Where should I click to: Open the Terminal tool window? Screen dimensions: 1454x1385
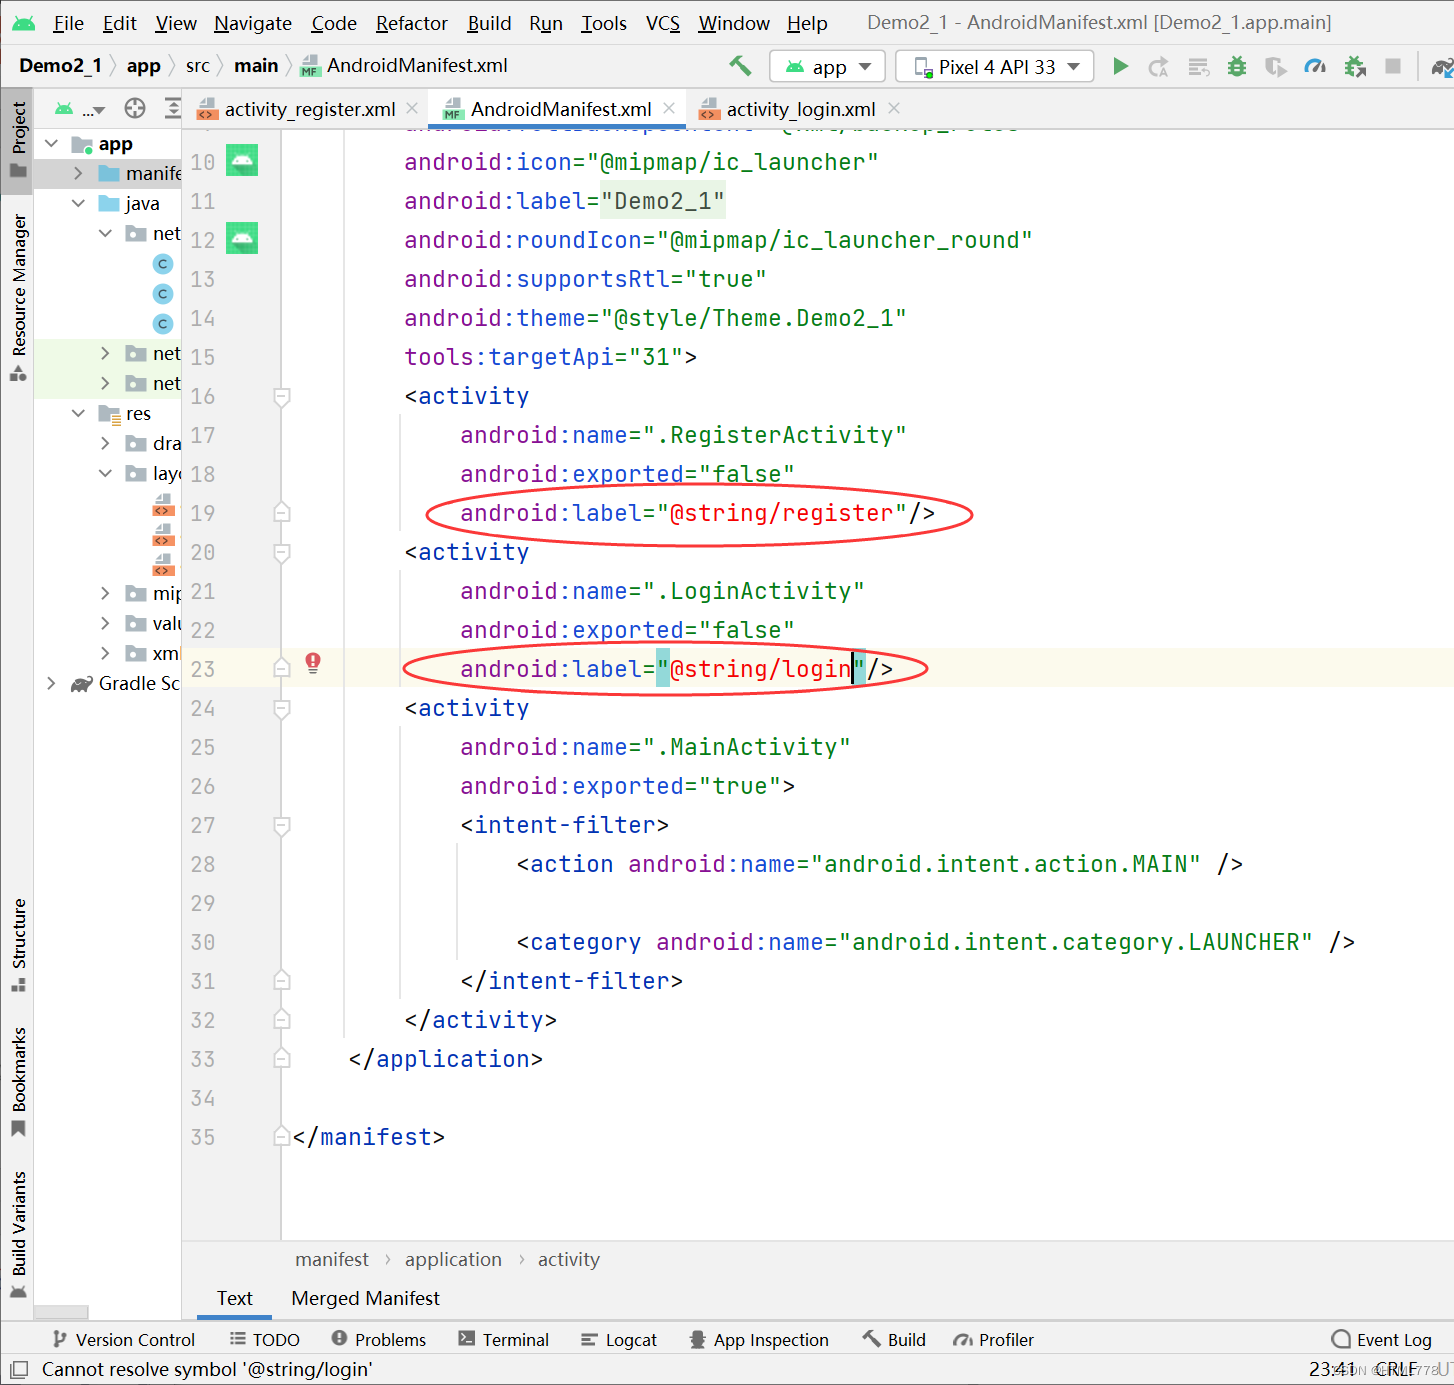504,1340
